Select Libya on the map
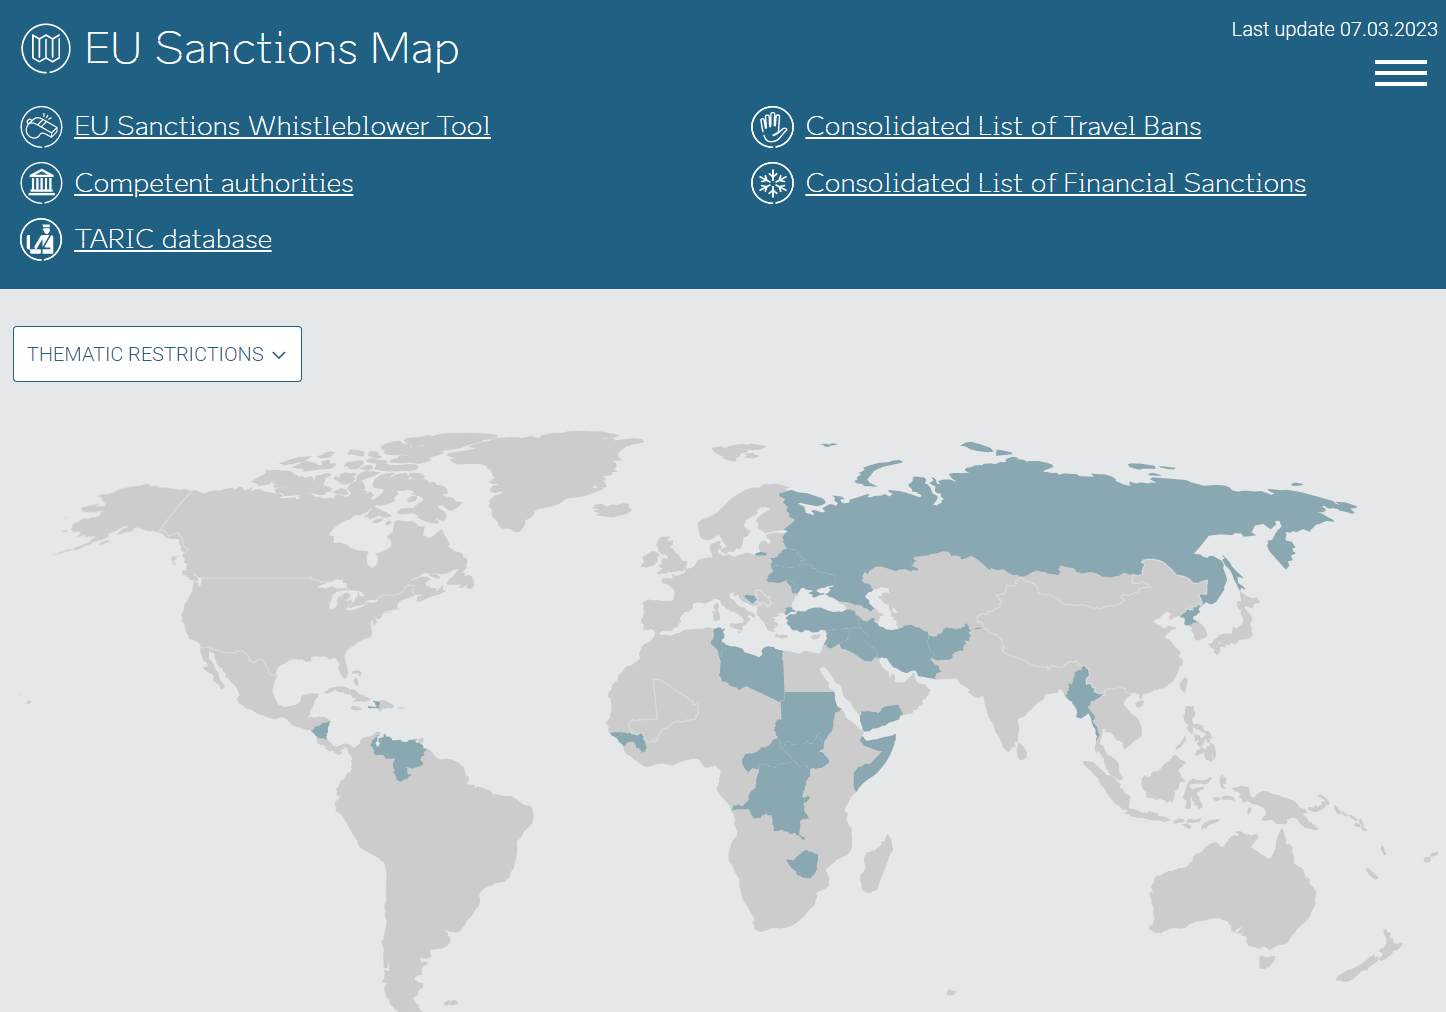Viewport: 1446px width, 1012px height. (x=752, y=670)
